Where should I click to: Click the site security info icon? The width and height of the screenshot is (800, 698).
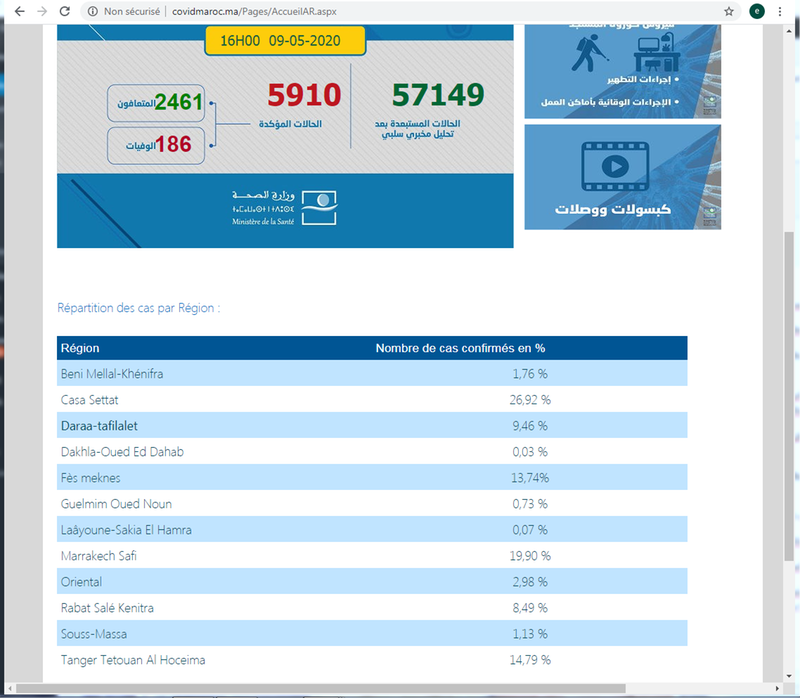[93, 12]
